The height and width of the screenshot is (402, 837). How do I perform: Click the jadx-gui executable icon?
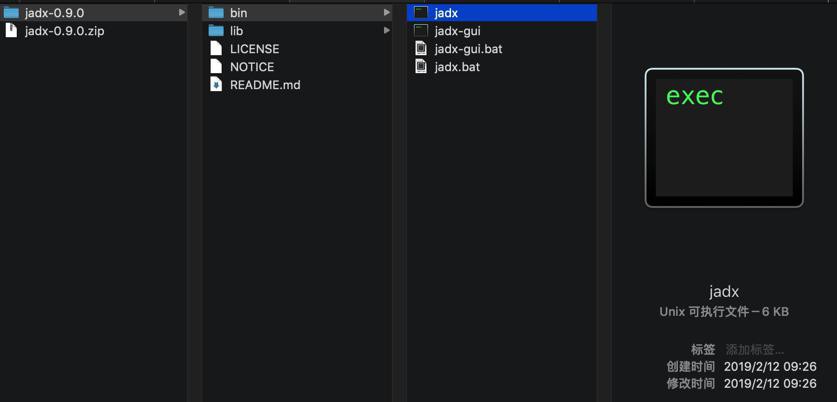tap(421, 31)
